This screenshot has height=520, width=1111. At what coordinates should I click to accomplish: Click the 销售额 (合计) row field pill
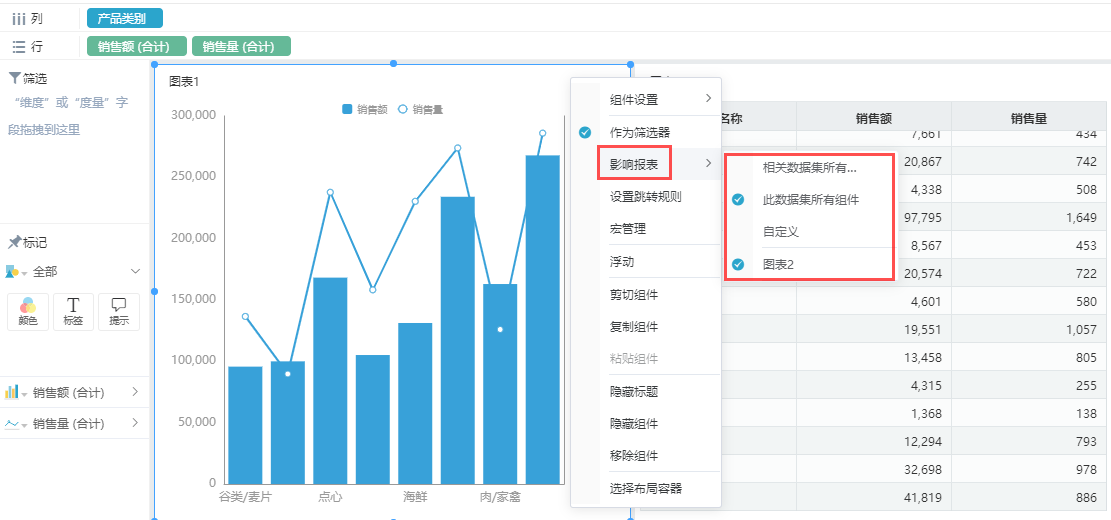pos(137,47)
